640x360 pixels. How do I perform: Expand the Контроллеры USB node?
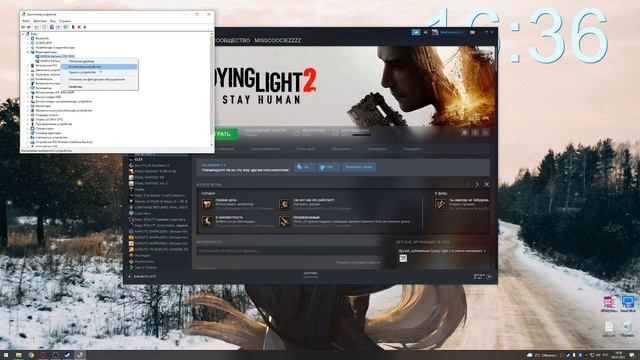point(28,97)
